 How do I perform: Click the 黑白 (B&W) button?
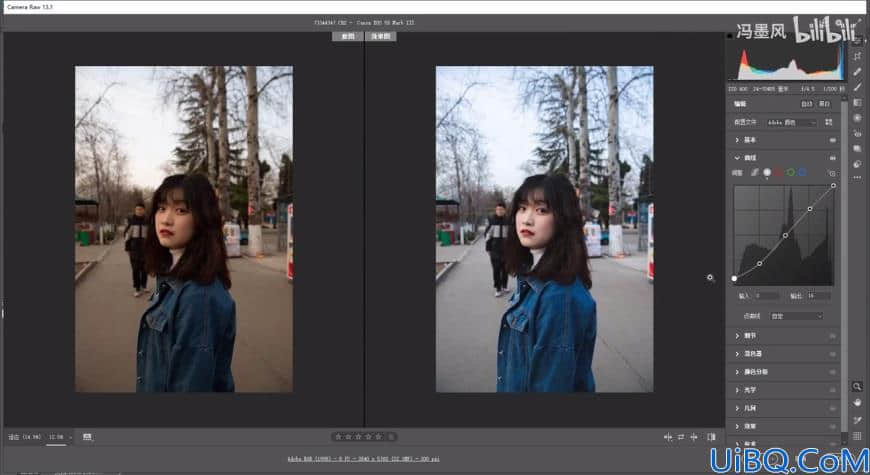[825, 104]
